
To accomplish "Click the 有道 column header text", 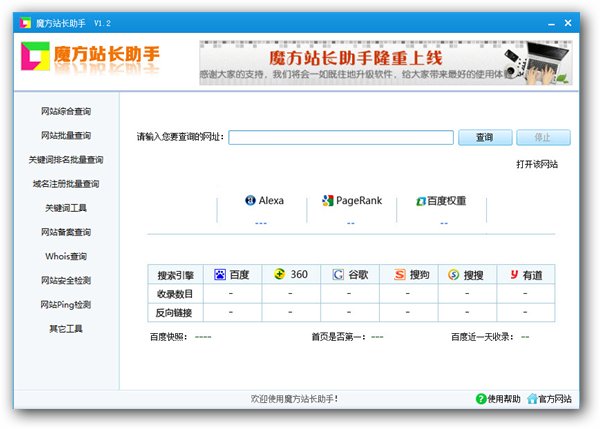I will (x=532, y=275).
